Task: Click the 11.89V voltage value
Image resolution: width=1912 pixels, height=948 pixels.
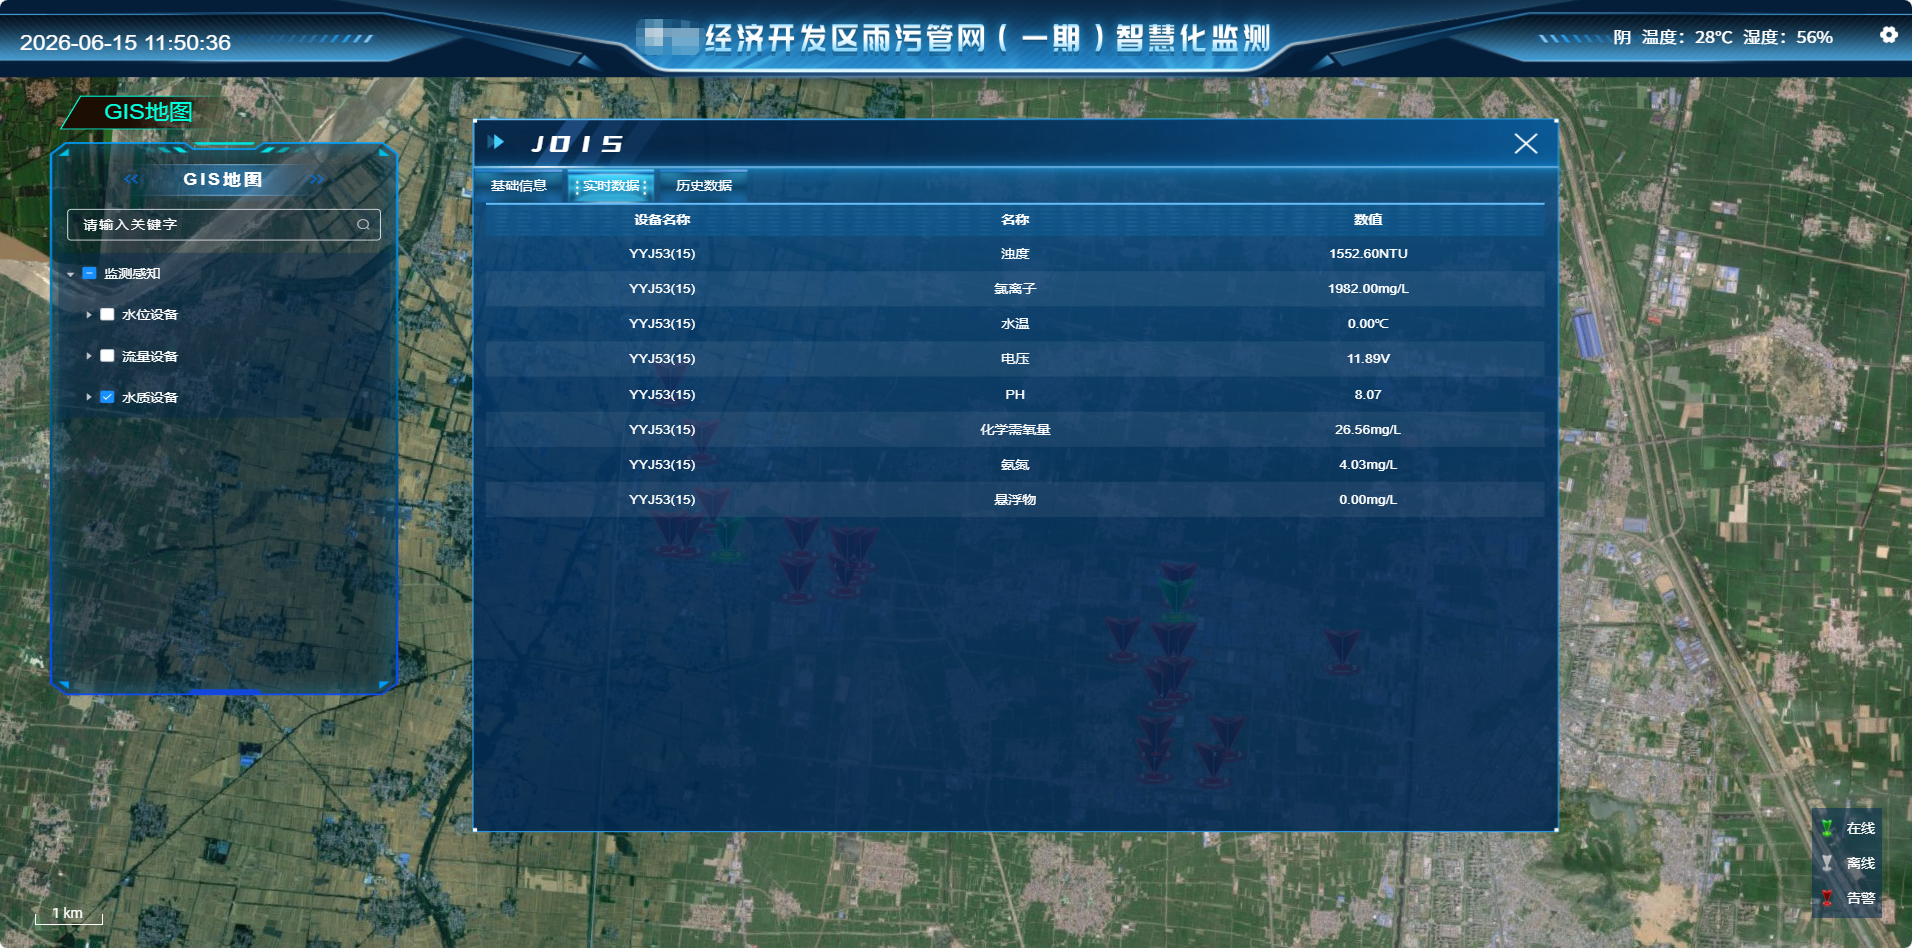Action: point(1368,359)
